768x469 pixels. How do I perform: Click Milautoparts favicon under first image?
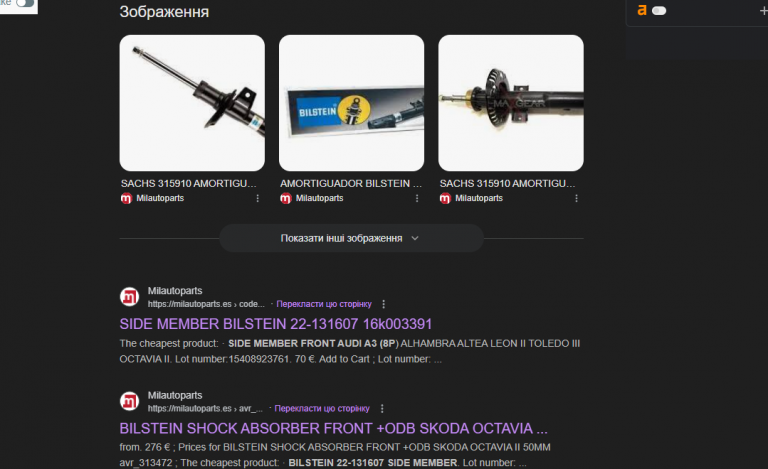tap(126, 198)
